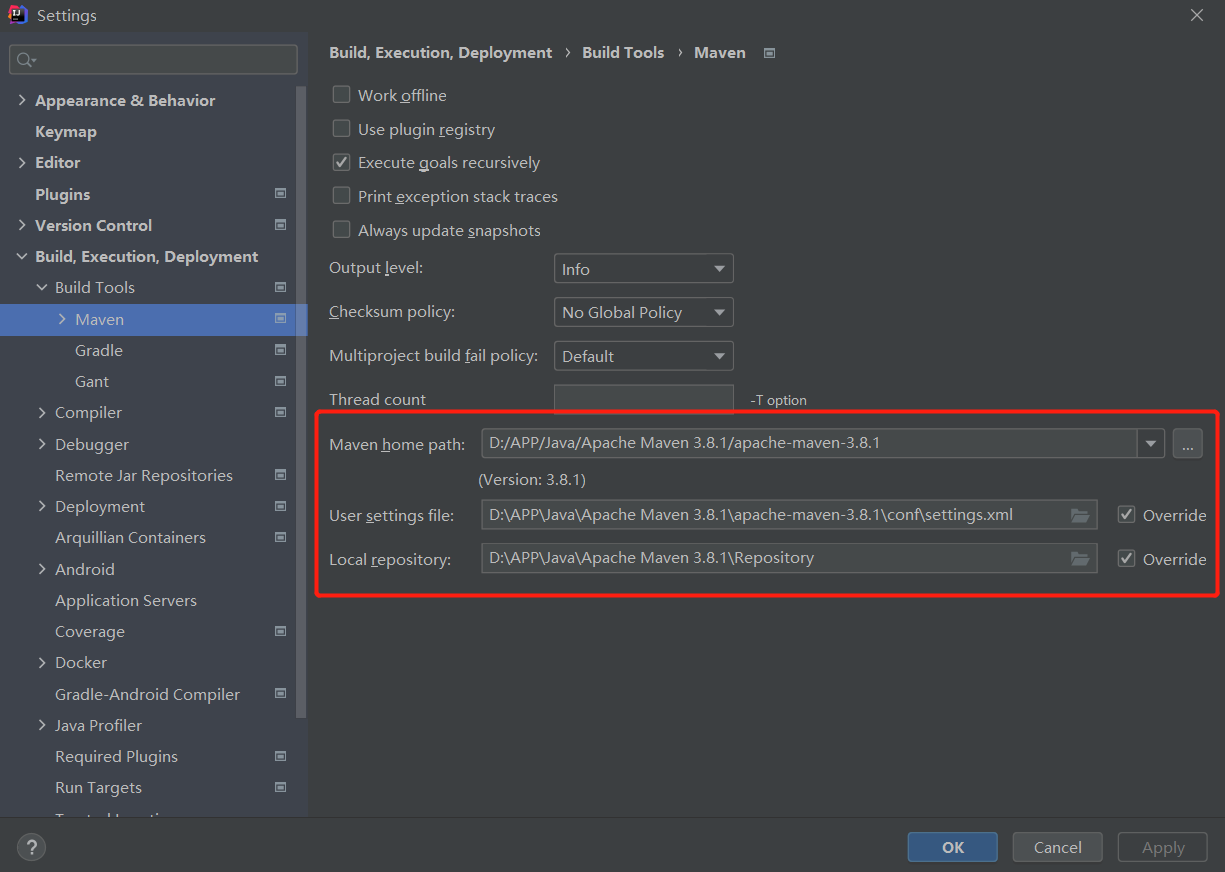Enable Always update snapshots checkbox
This screenshot has height=872, width=1225.
(341, 230)
